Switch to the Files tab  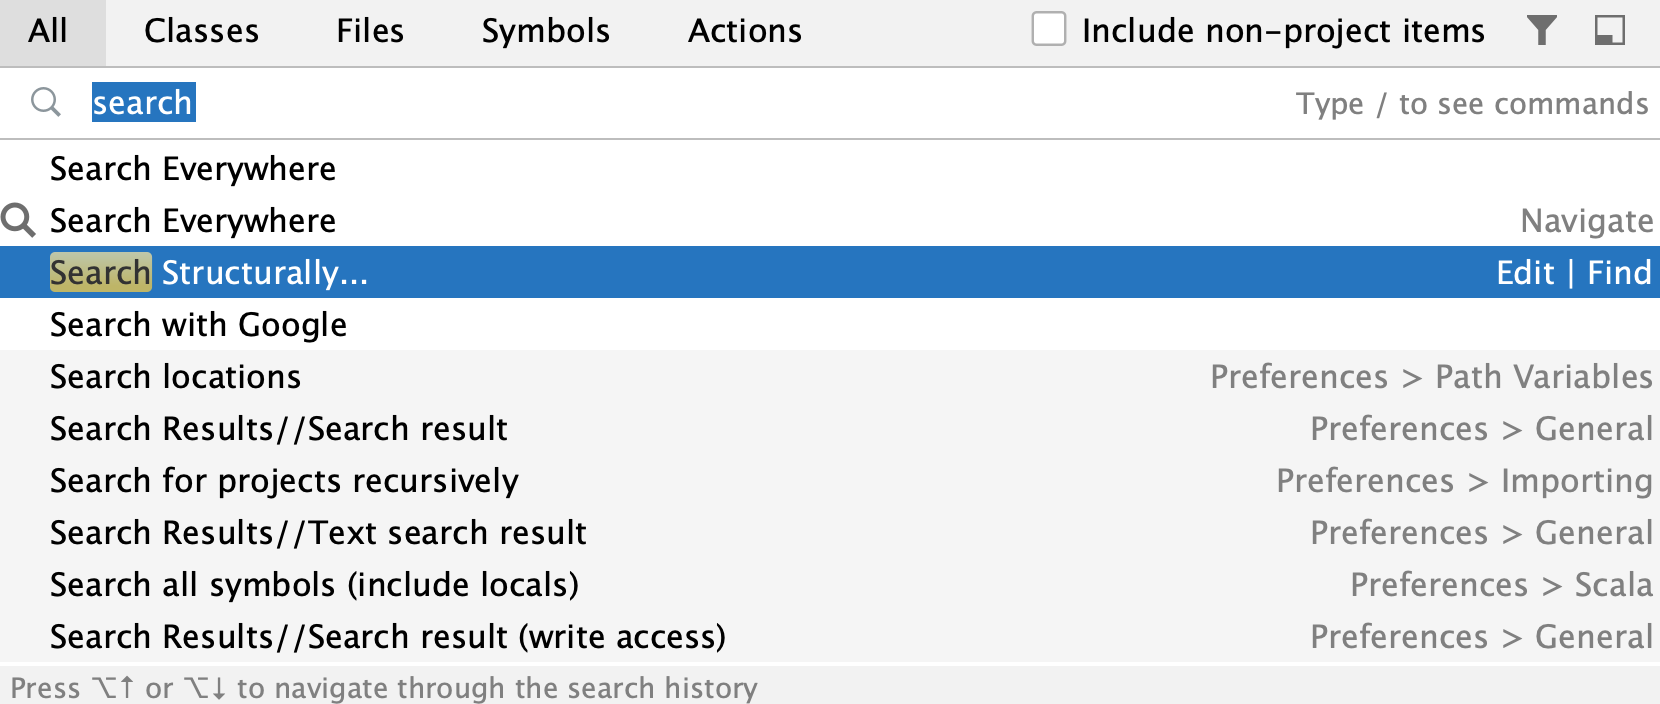click(x=369, y=30)
